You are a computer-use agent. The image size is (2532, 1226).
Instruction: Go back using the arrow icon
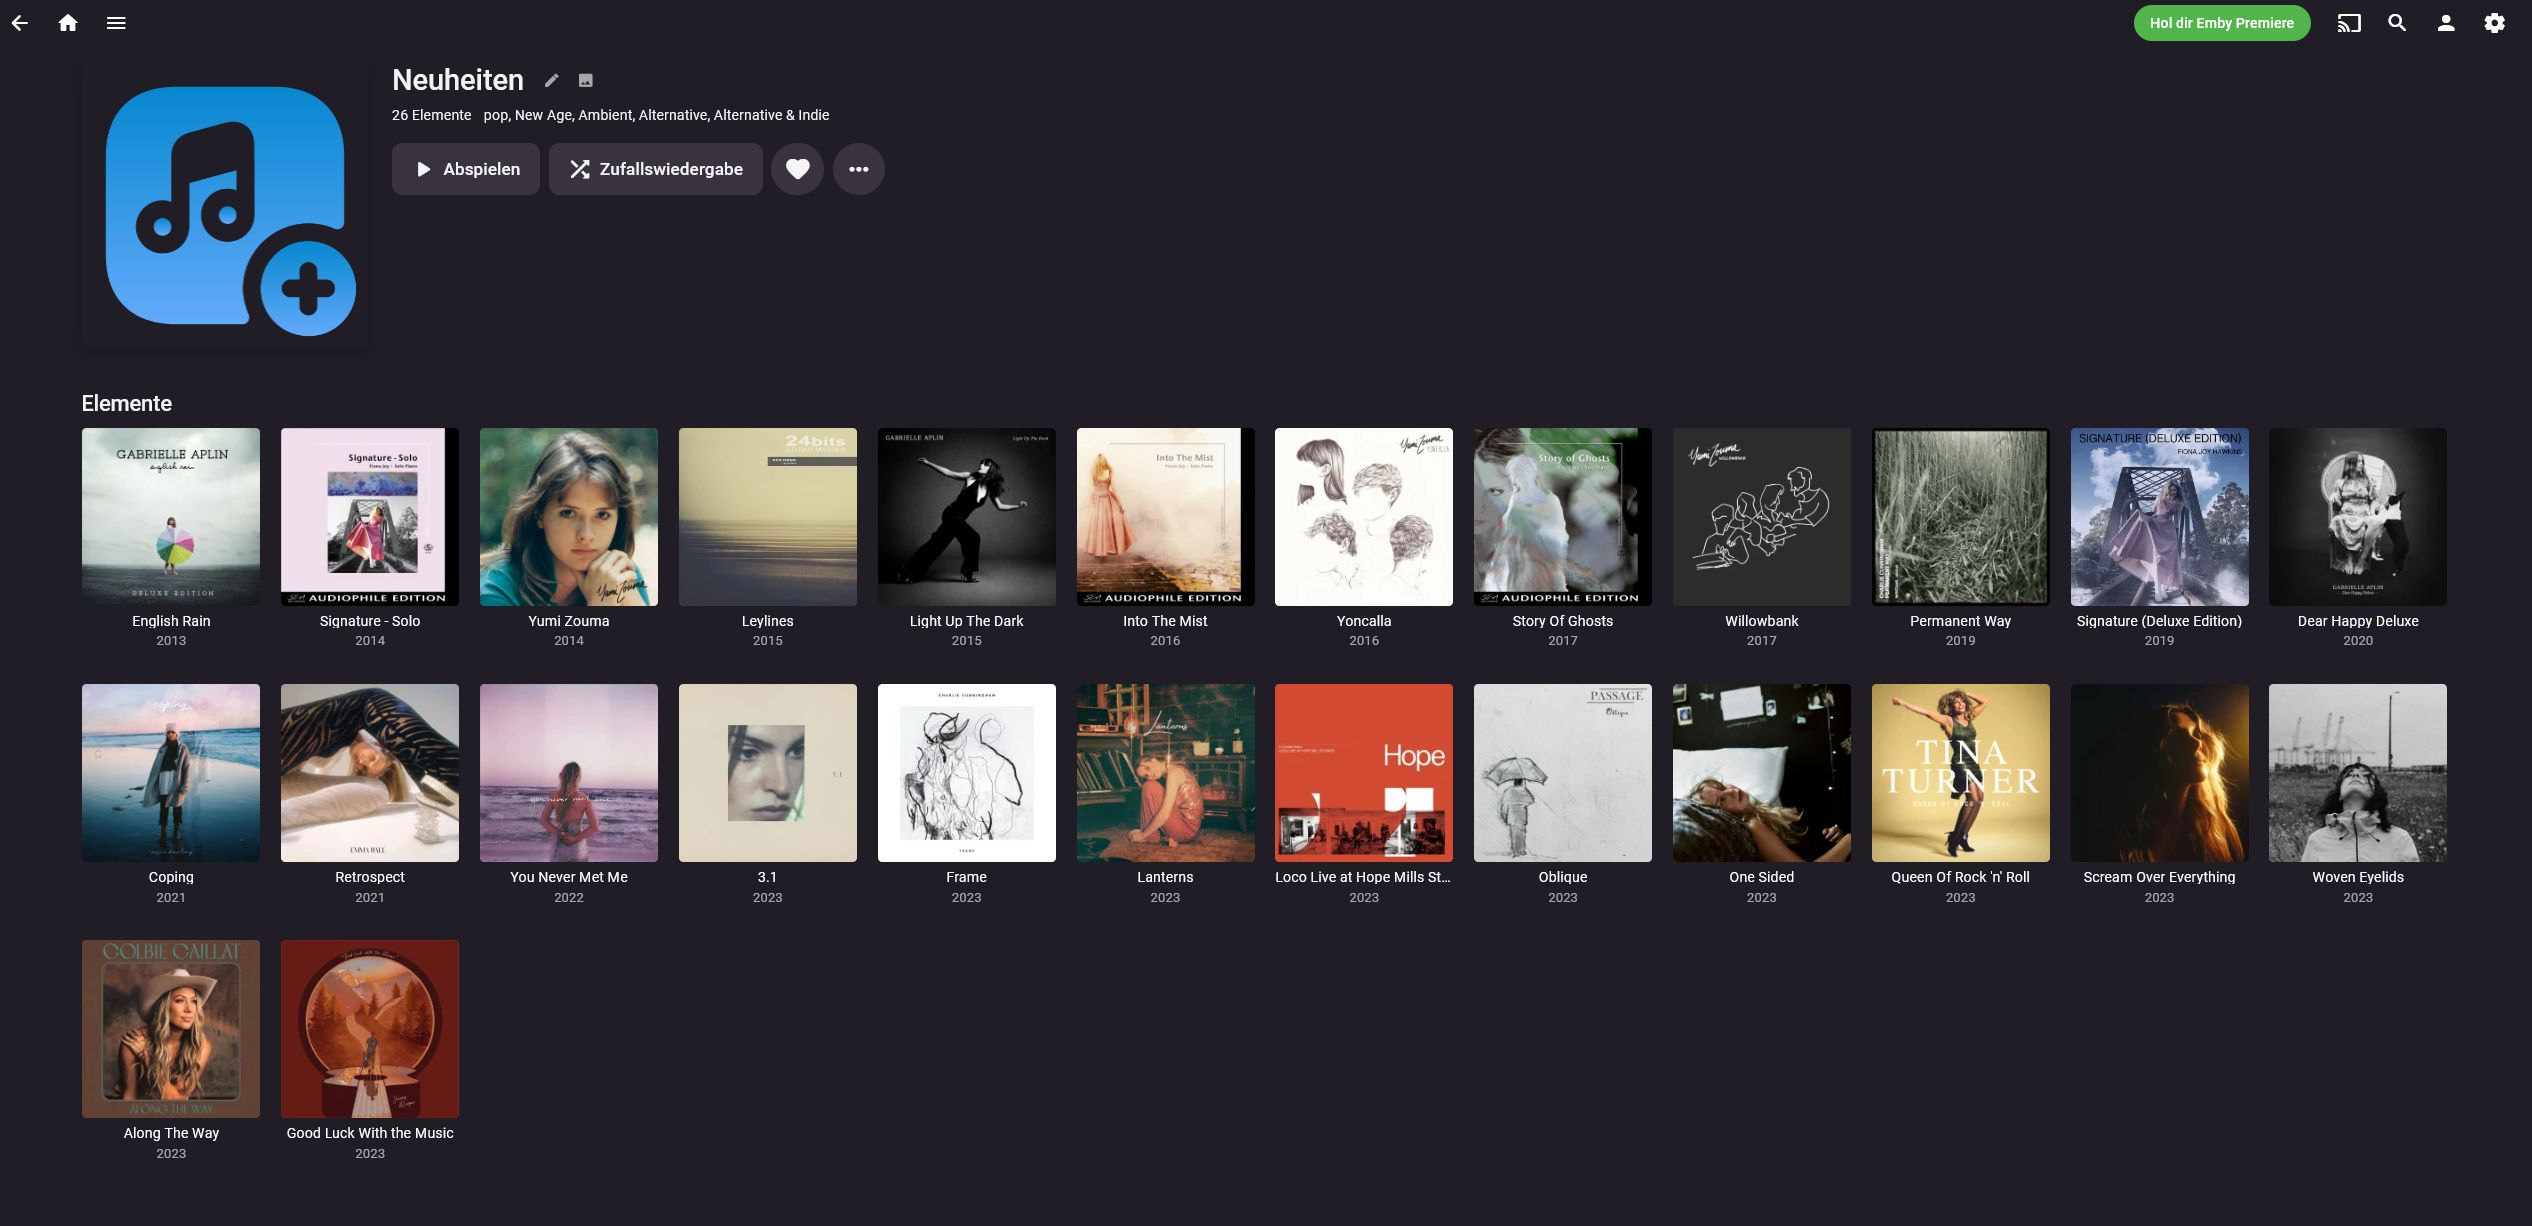tap(20, 23)
